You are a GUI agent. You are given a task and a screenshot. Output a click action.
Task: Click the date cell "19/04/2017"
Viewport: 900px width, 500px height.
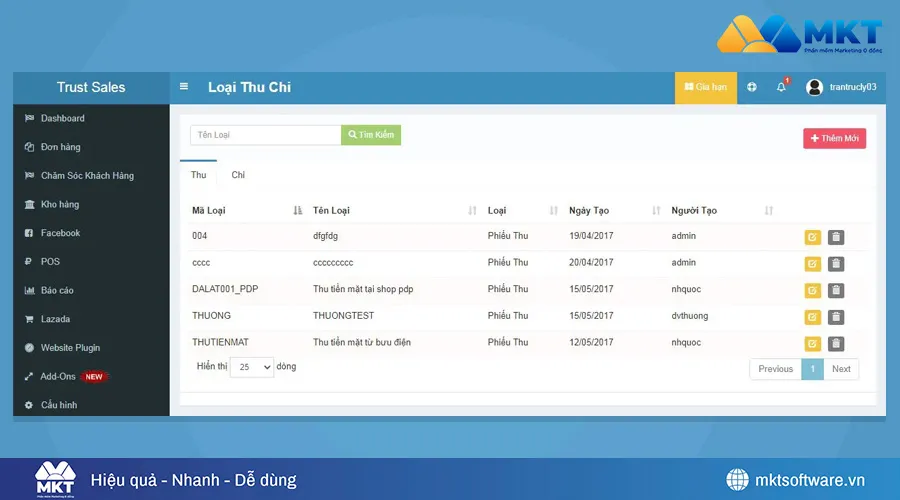(591, 236)
